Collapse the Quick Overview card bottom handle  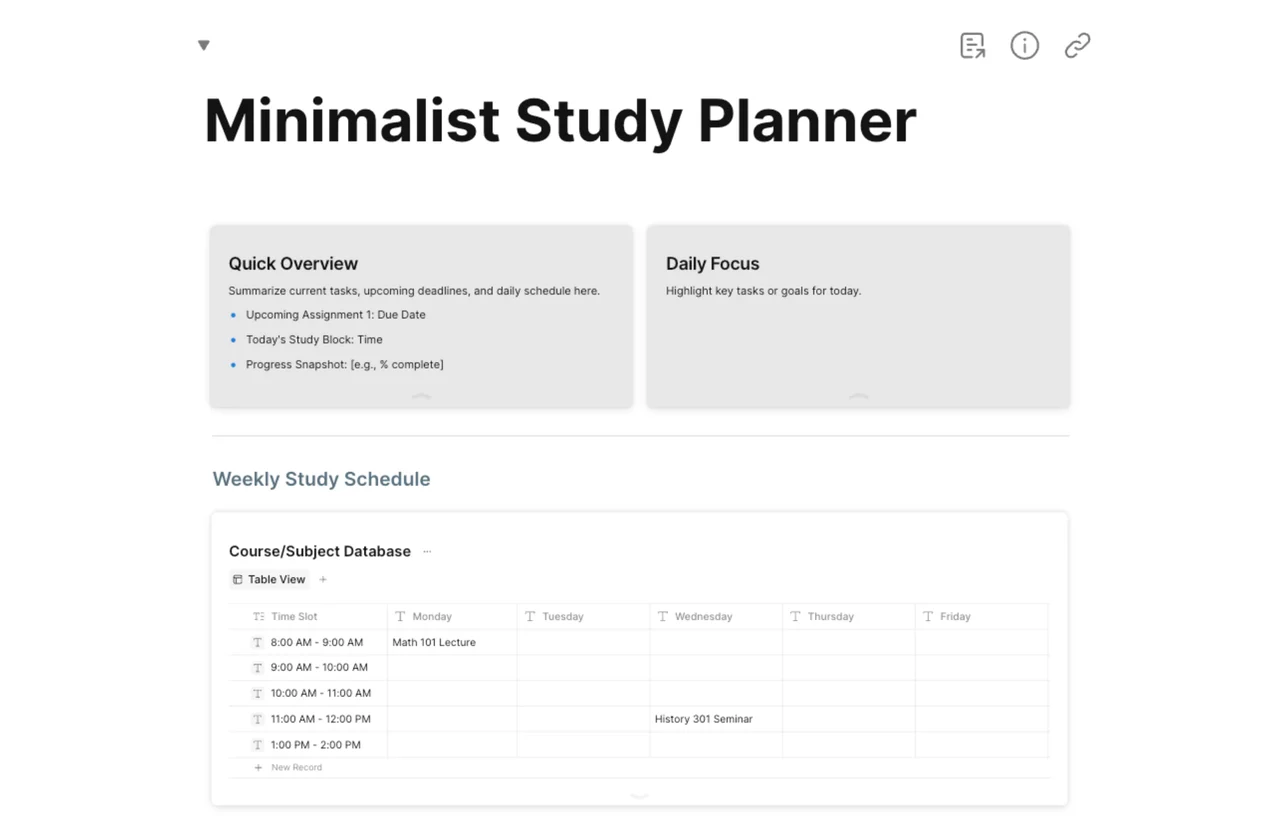(x=421, y=396)
